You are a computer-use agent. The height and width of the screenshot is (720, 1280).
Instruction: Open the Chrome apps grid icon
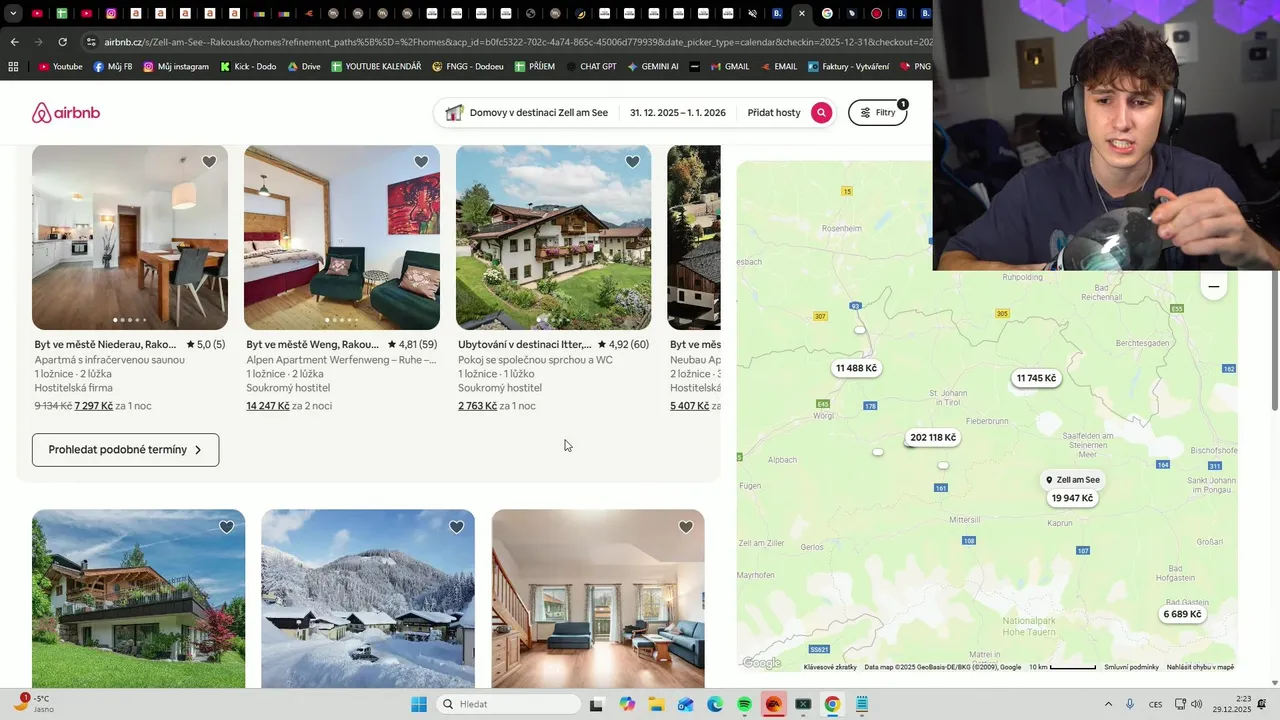coord(13,67)
